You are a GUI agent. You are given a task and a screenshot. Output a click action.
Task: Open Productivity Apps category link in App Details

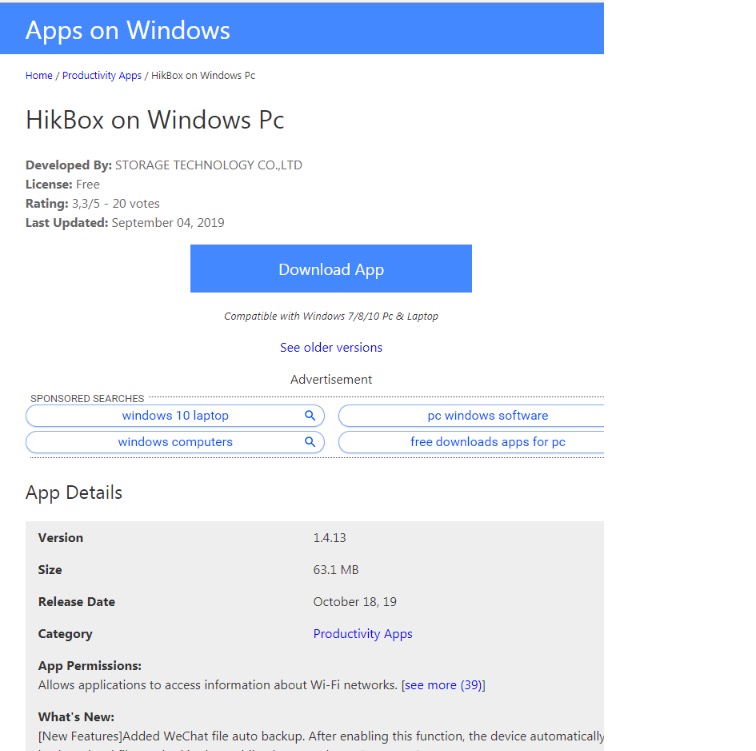(x=363, y=634)
